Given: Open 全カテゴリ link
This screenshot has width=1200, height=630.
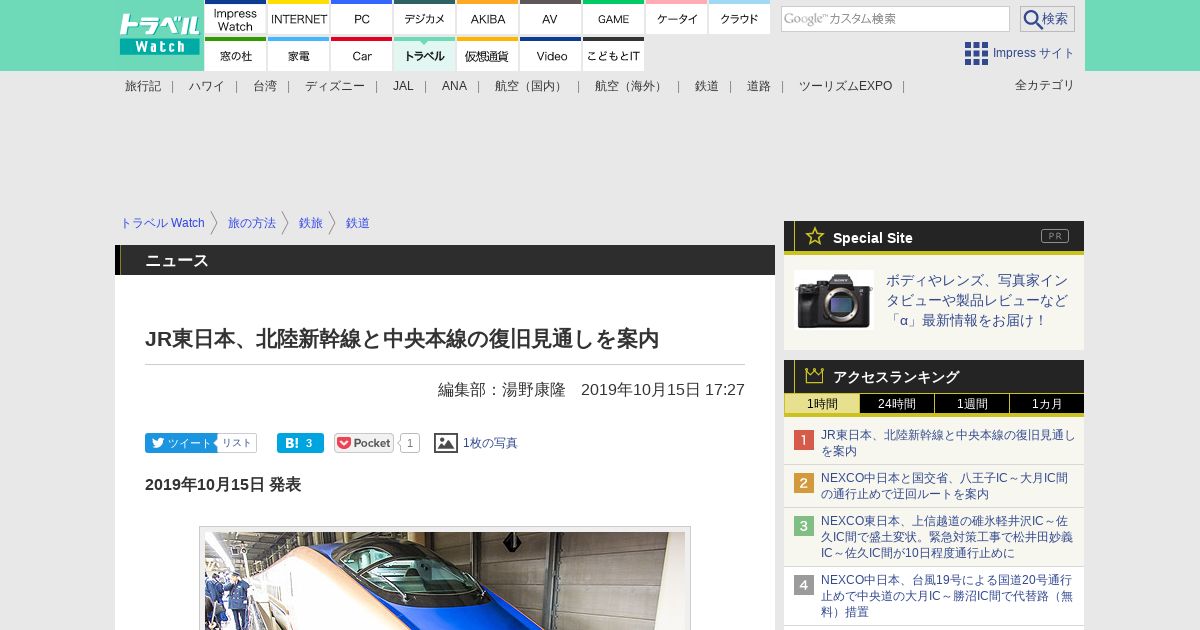Looking at the screenshot, I should (x=1045, y=85).
